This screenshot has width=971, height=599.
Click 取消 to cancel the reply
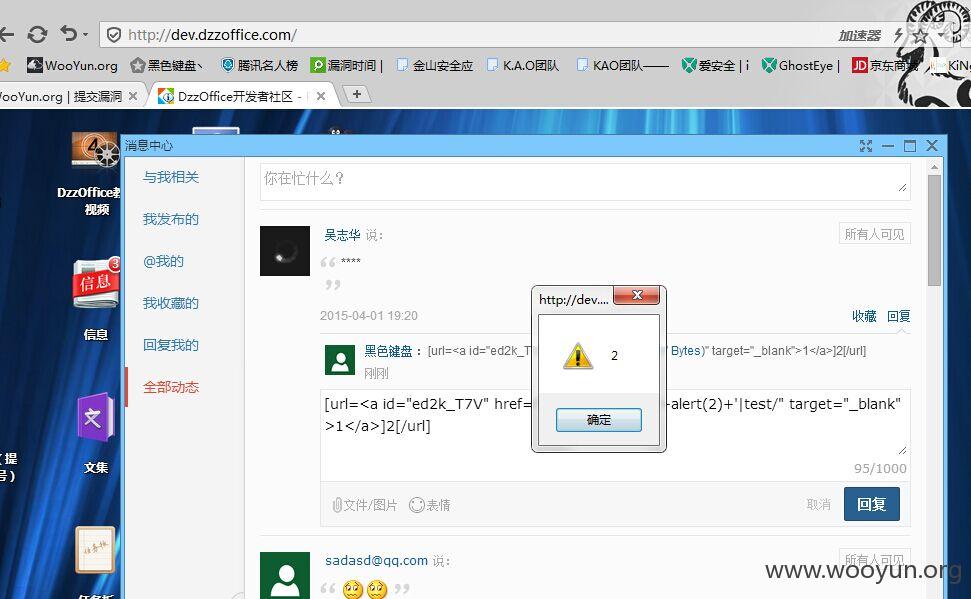(x=819, y=505)
